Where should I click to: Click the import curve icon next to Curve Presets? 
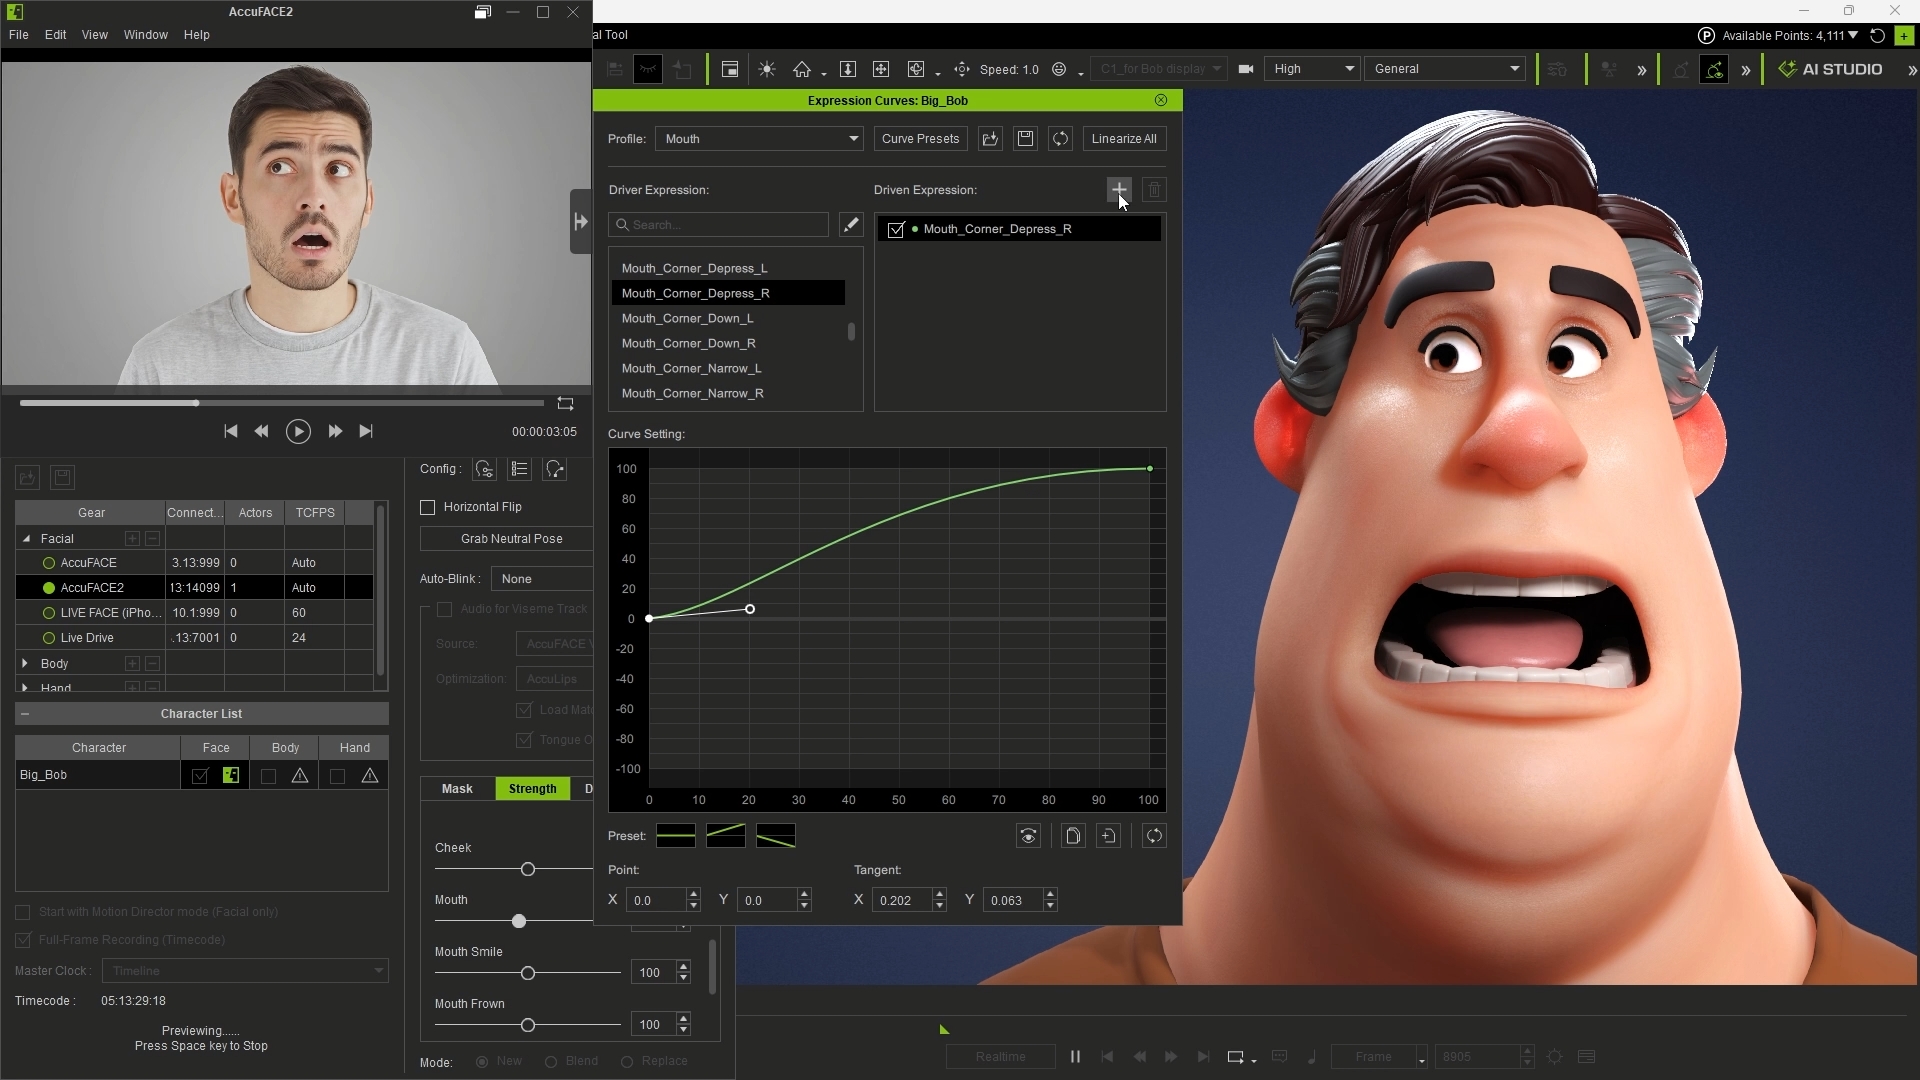pos(990,139)
